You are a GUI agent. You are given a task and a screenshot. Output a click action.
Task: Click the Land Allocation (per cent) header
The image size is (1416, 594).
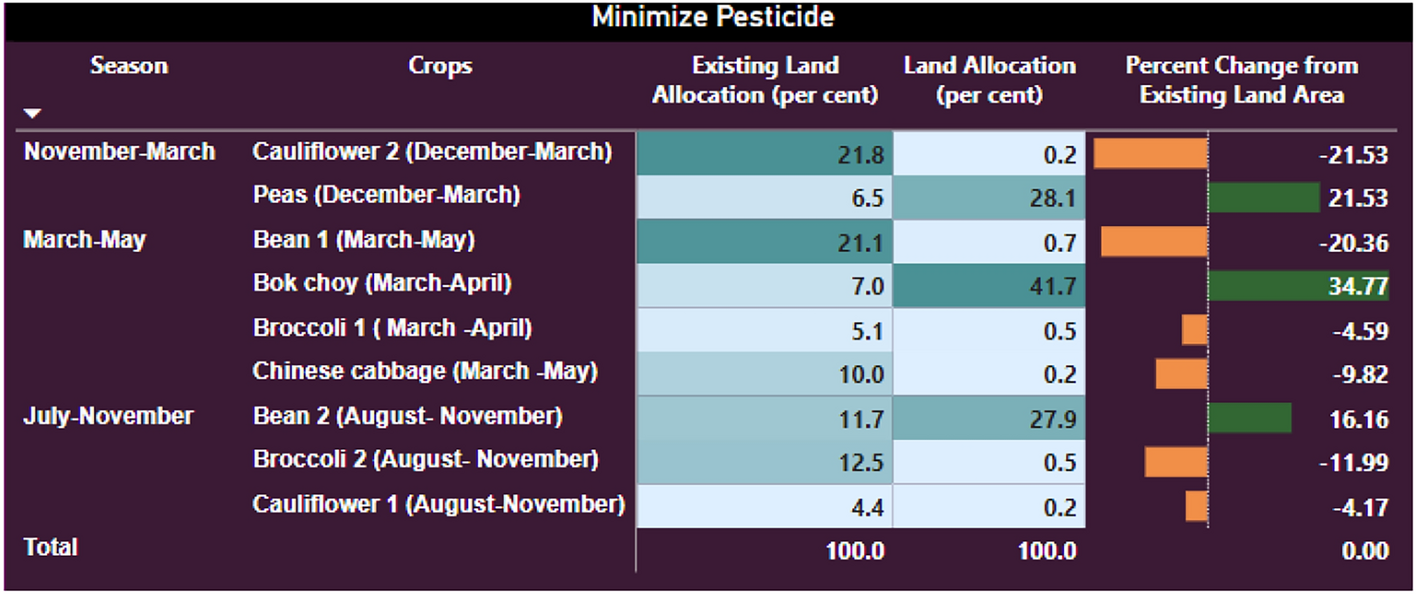tap(989, 80)
